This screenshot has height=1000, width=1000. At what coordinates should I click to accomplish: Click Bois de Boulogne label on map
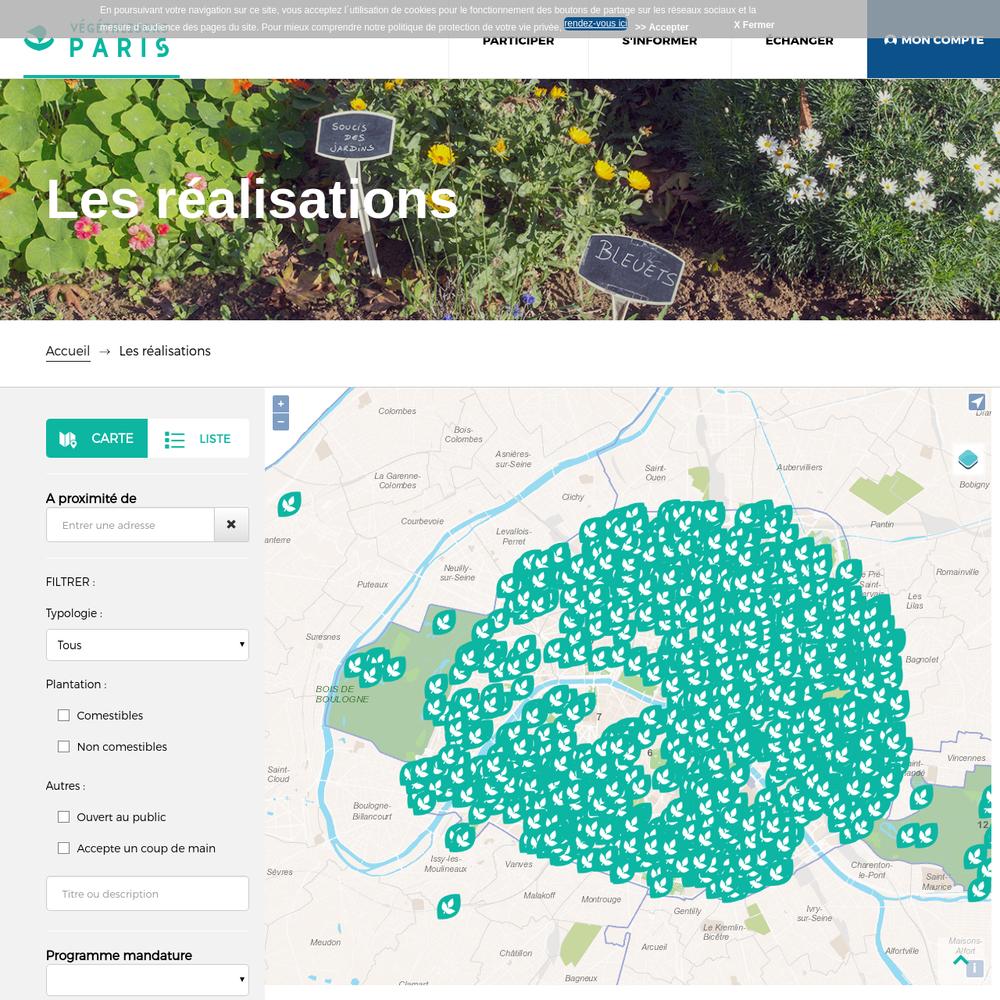click(x=342, y=694)
